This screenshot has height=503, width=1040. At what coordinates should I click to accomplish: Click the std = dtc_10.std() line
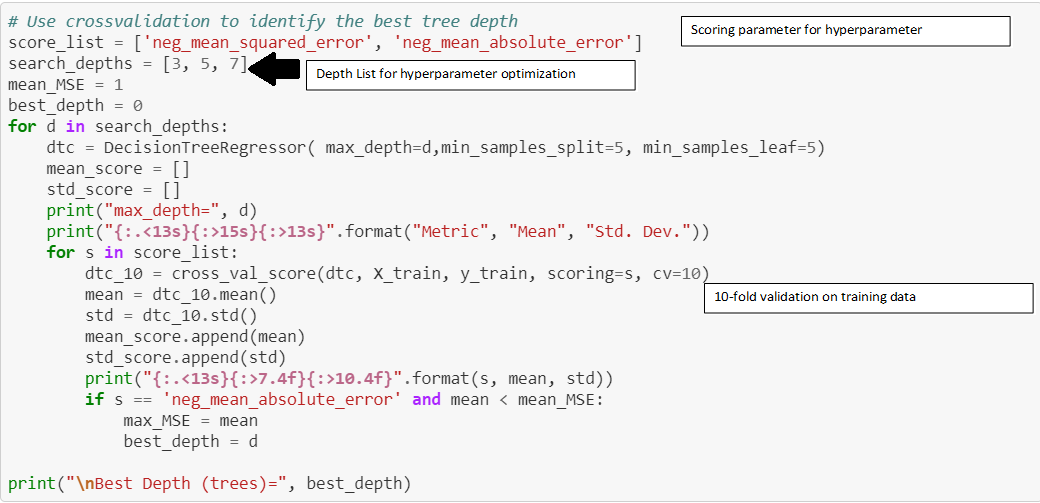171,315
